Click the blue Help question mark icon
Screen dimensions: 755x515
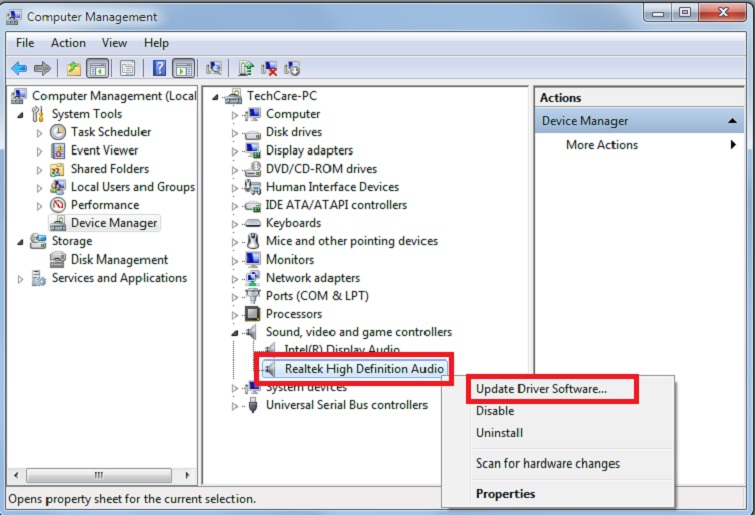point(157,68)
